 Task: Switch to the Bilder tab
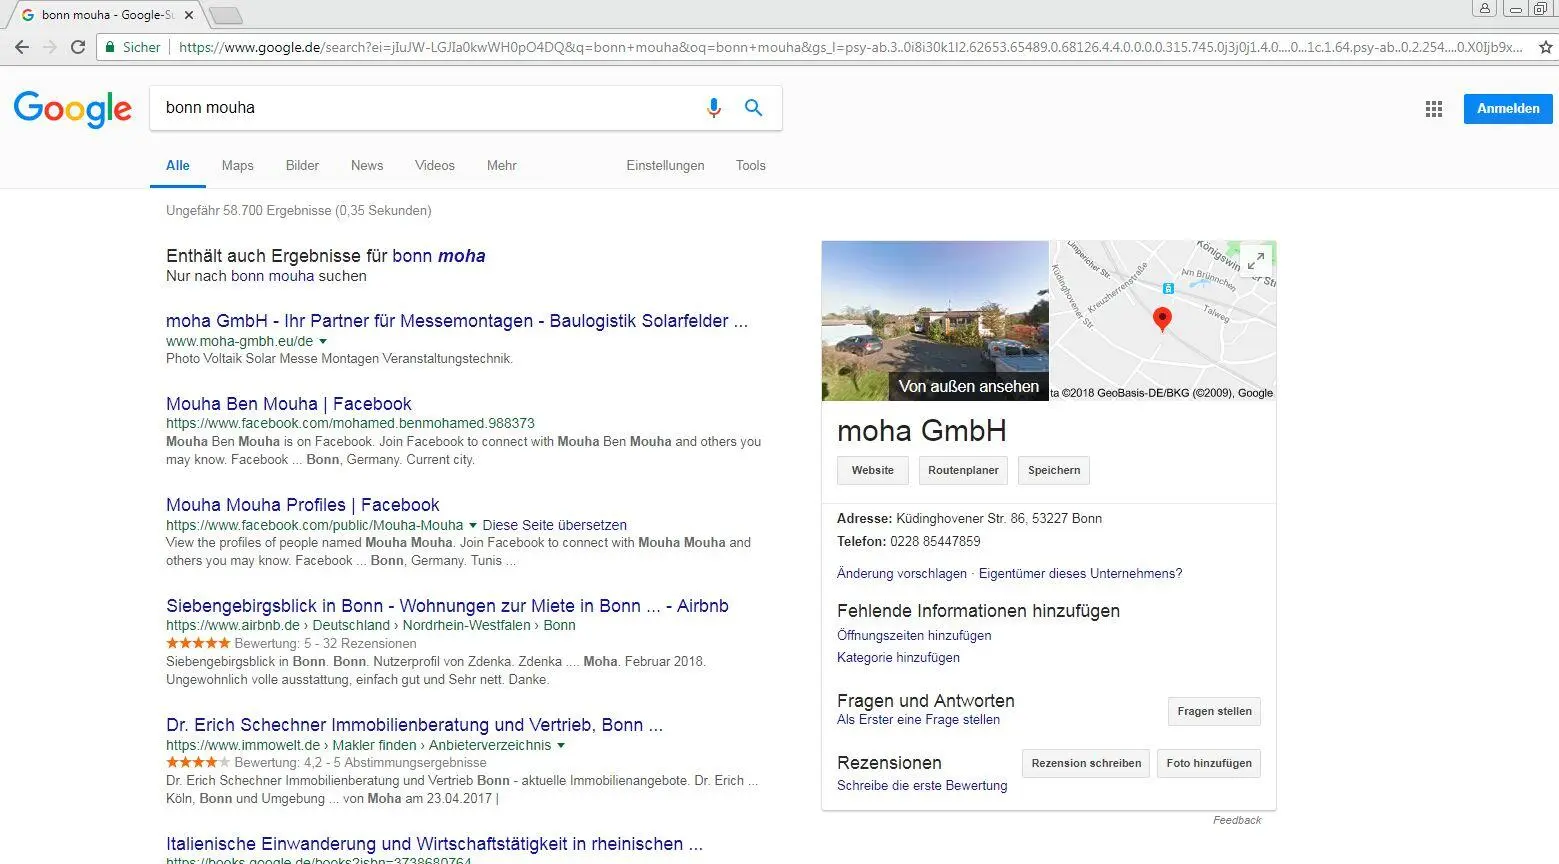302,166
